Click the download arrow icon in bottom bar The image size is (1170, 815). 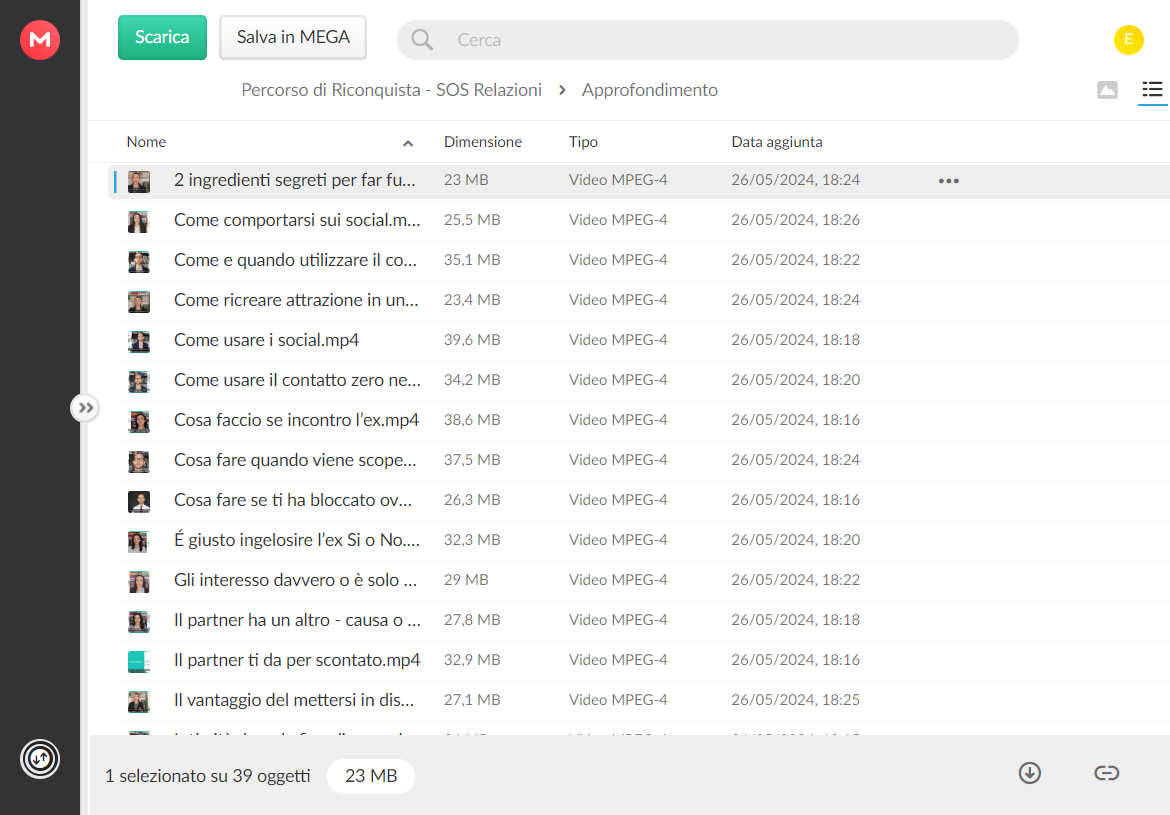point(1030,773)
